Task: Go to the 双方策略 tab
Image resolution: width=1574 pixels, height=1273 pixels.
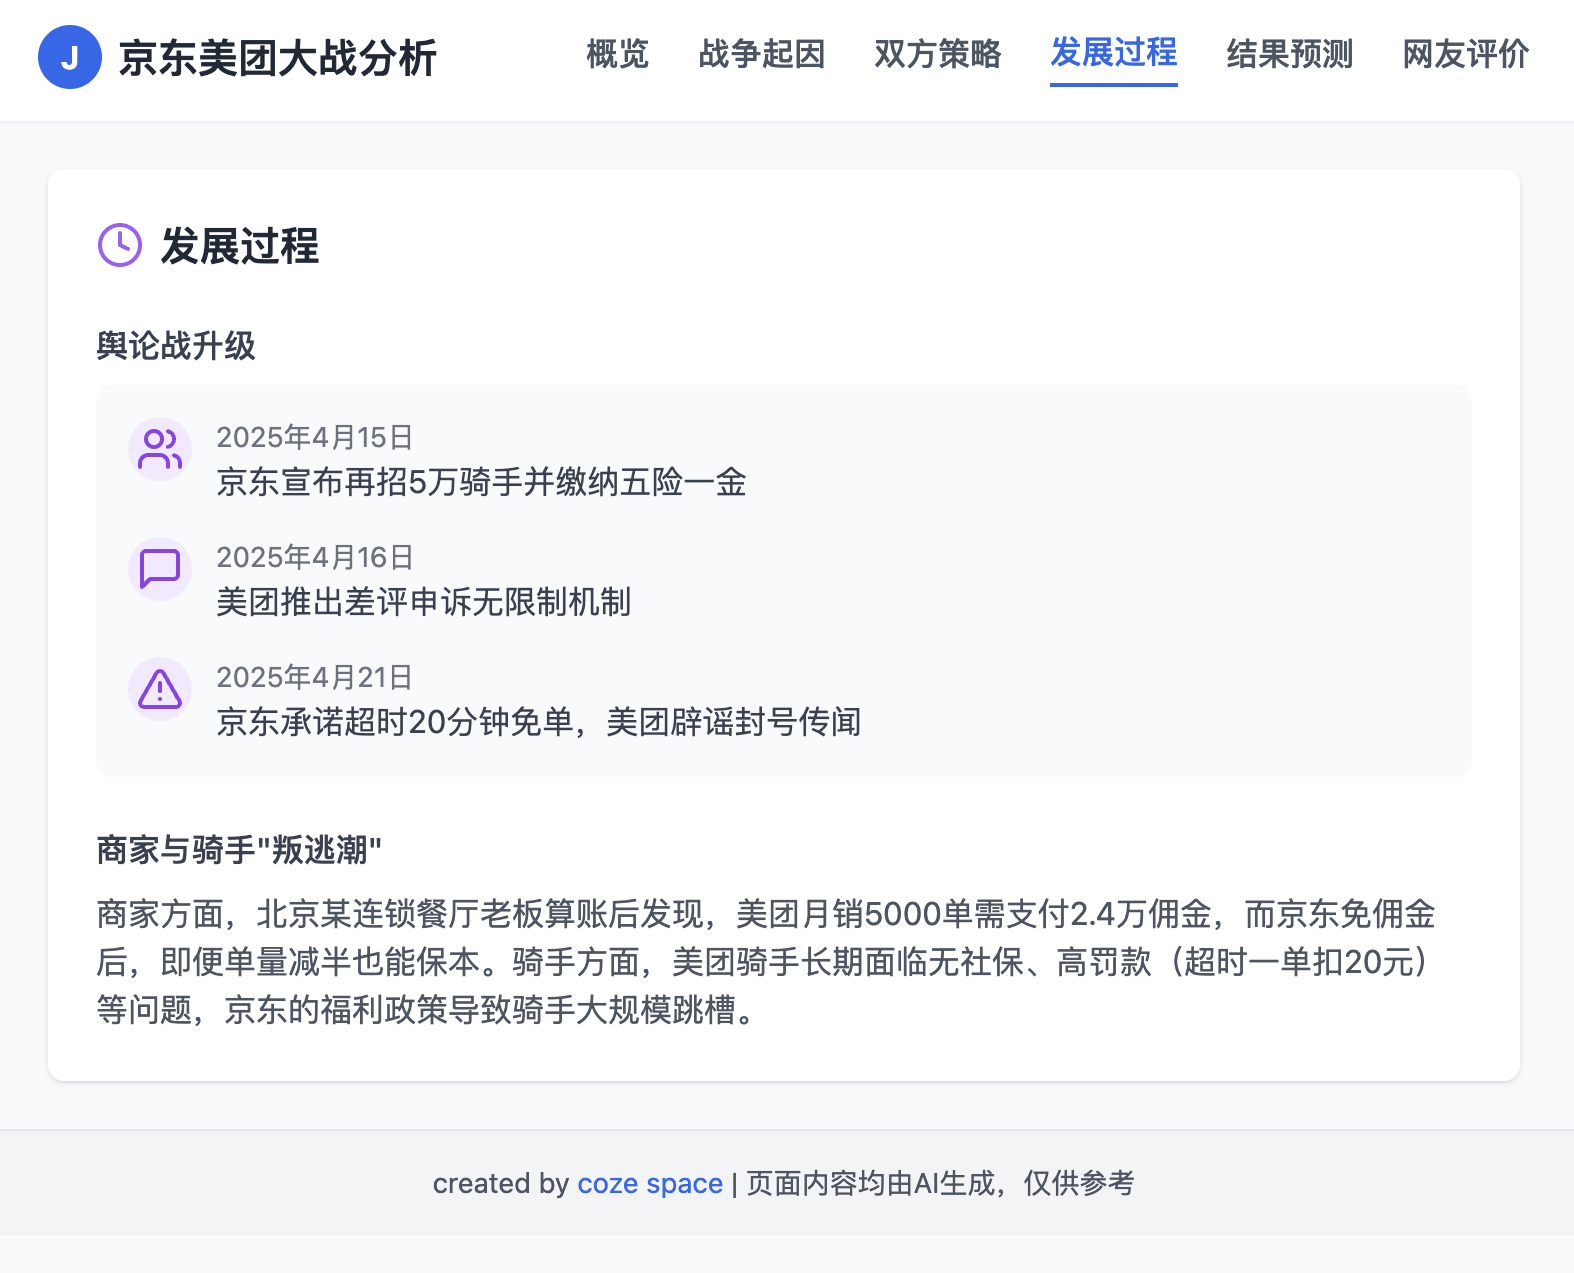Action: pos(937,54)
